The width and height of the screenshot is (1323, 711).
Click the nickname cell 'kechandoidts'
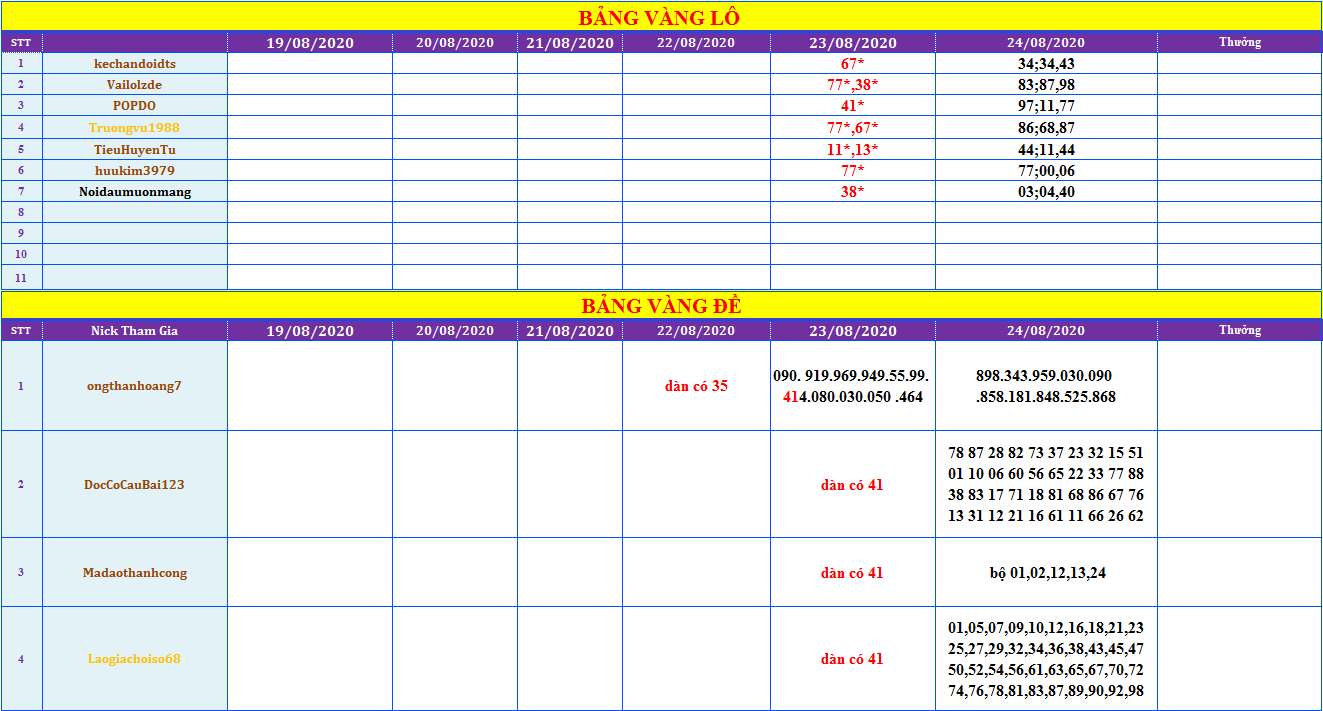135,63
